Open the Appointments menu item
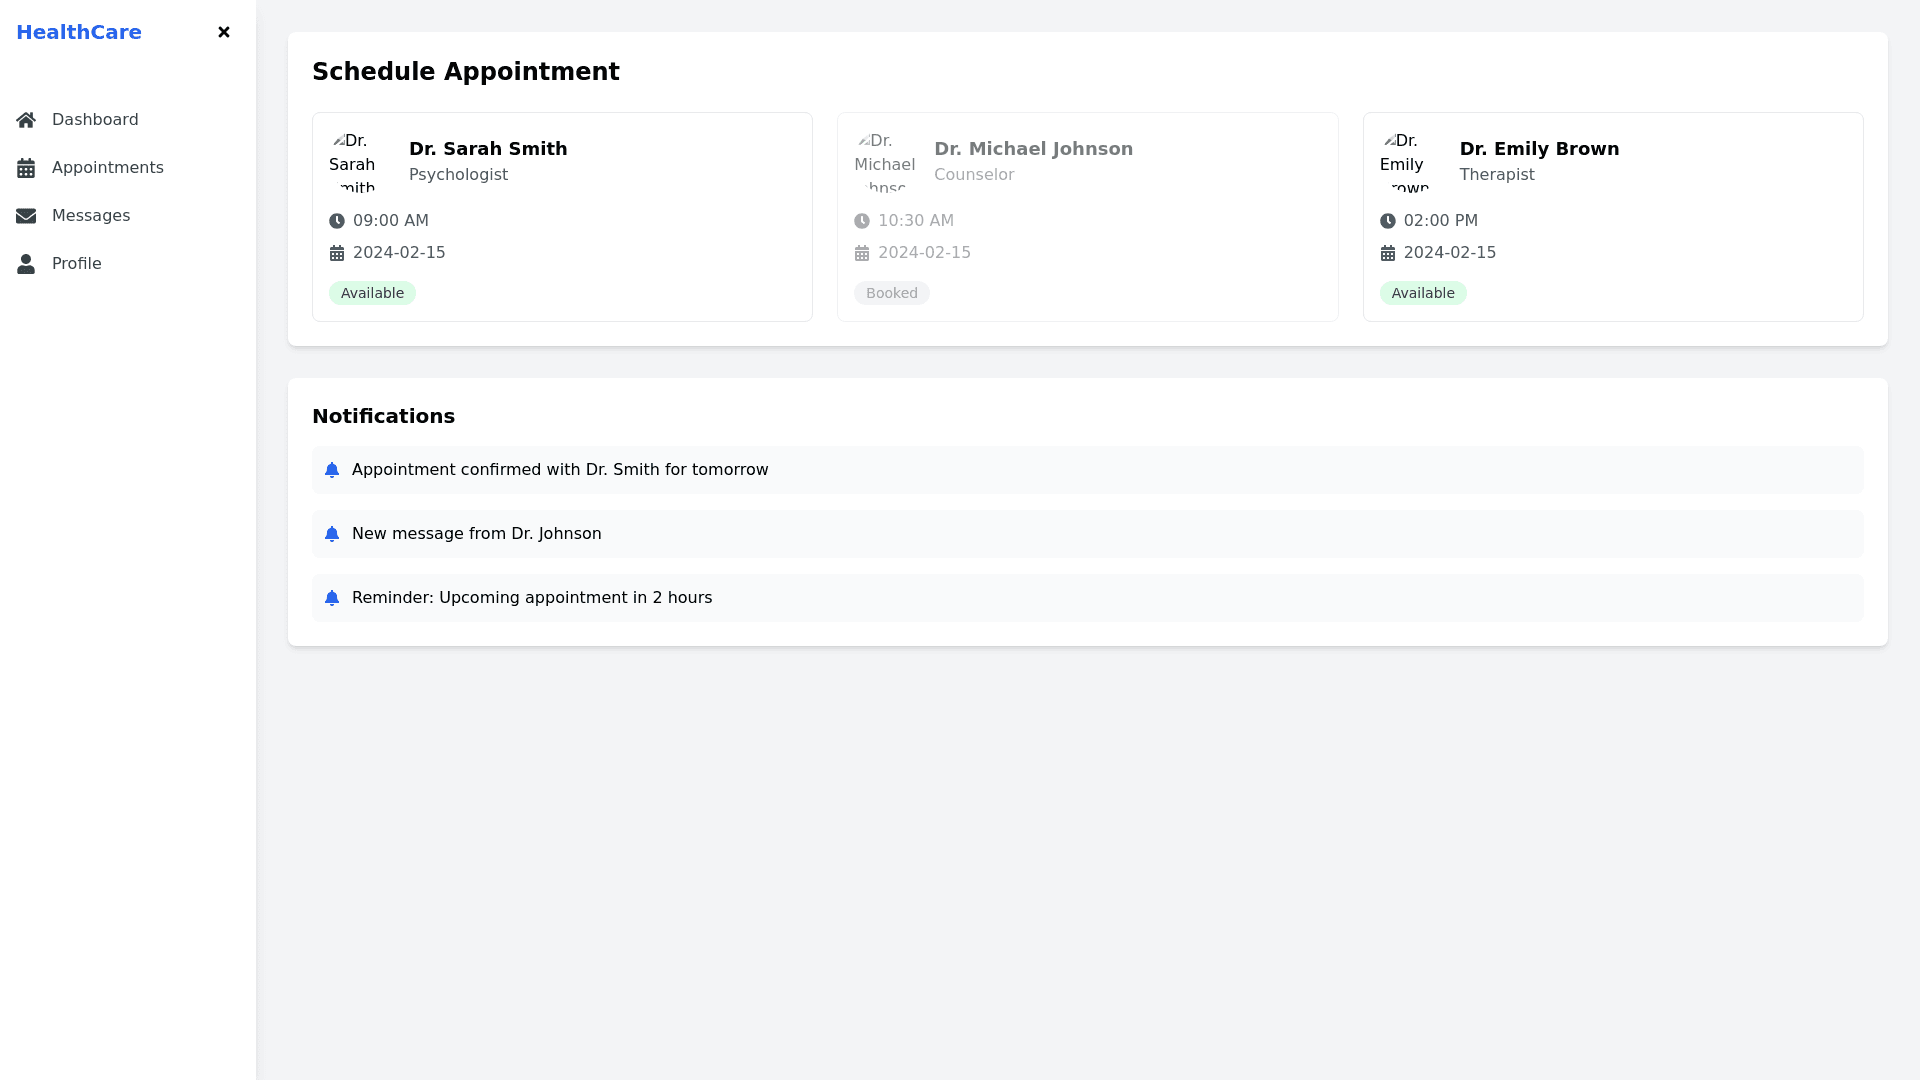Viewport: 1920px width, 1080px height. coord(107,168)
